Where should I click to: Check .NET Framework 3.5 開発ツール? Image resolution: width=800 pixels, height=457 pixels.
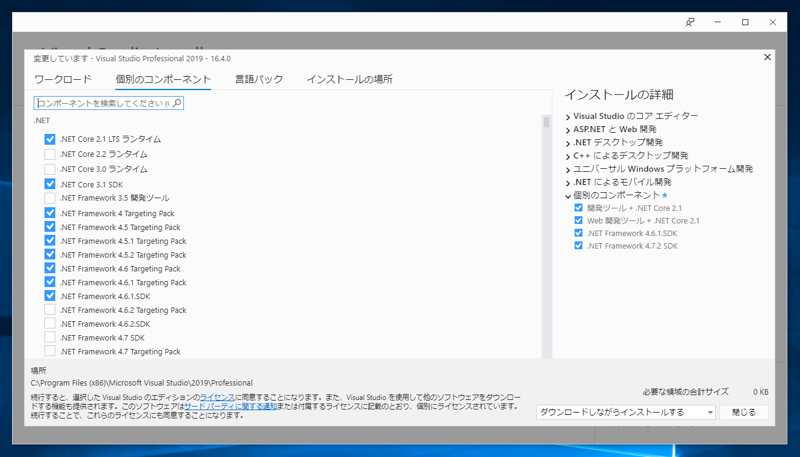tap(49, 197)
